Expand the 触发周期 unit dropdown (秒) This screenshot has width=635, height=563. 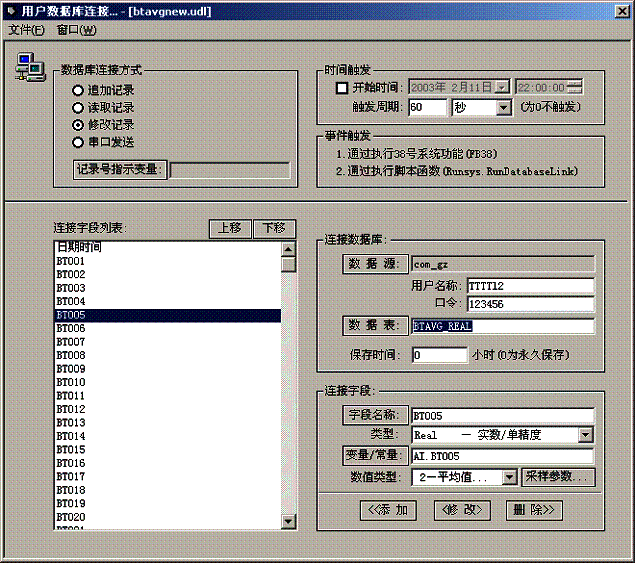pyautogui.click(x=503, y=107)
